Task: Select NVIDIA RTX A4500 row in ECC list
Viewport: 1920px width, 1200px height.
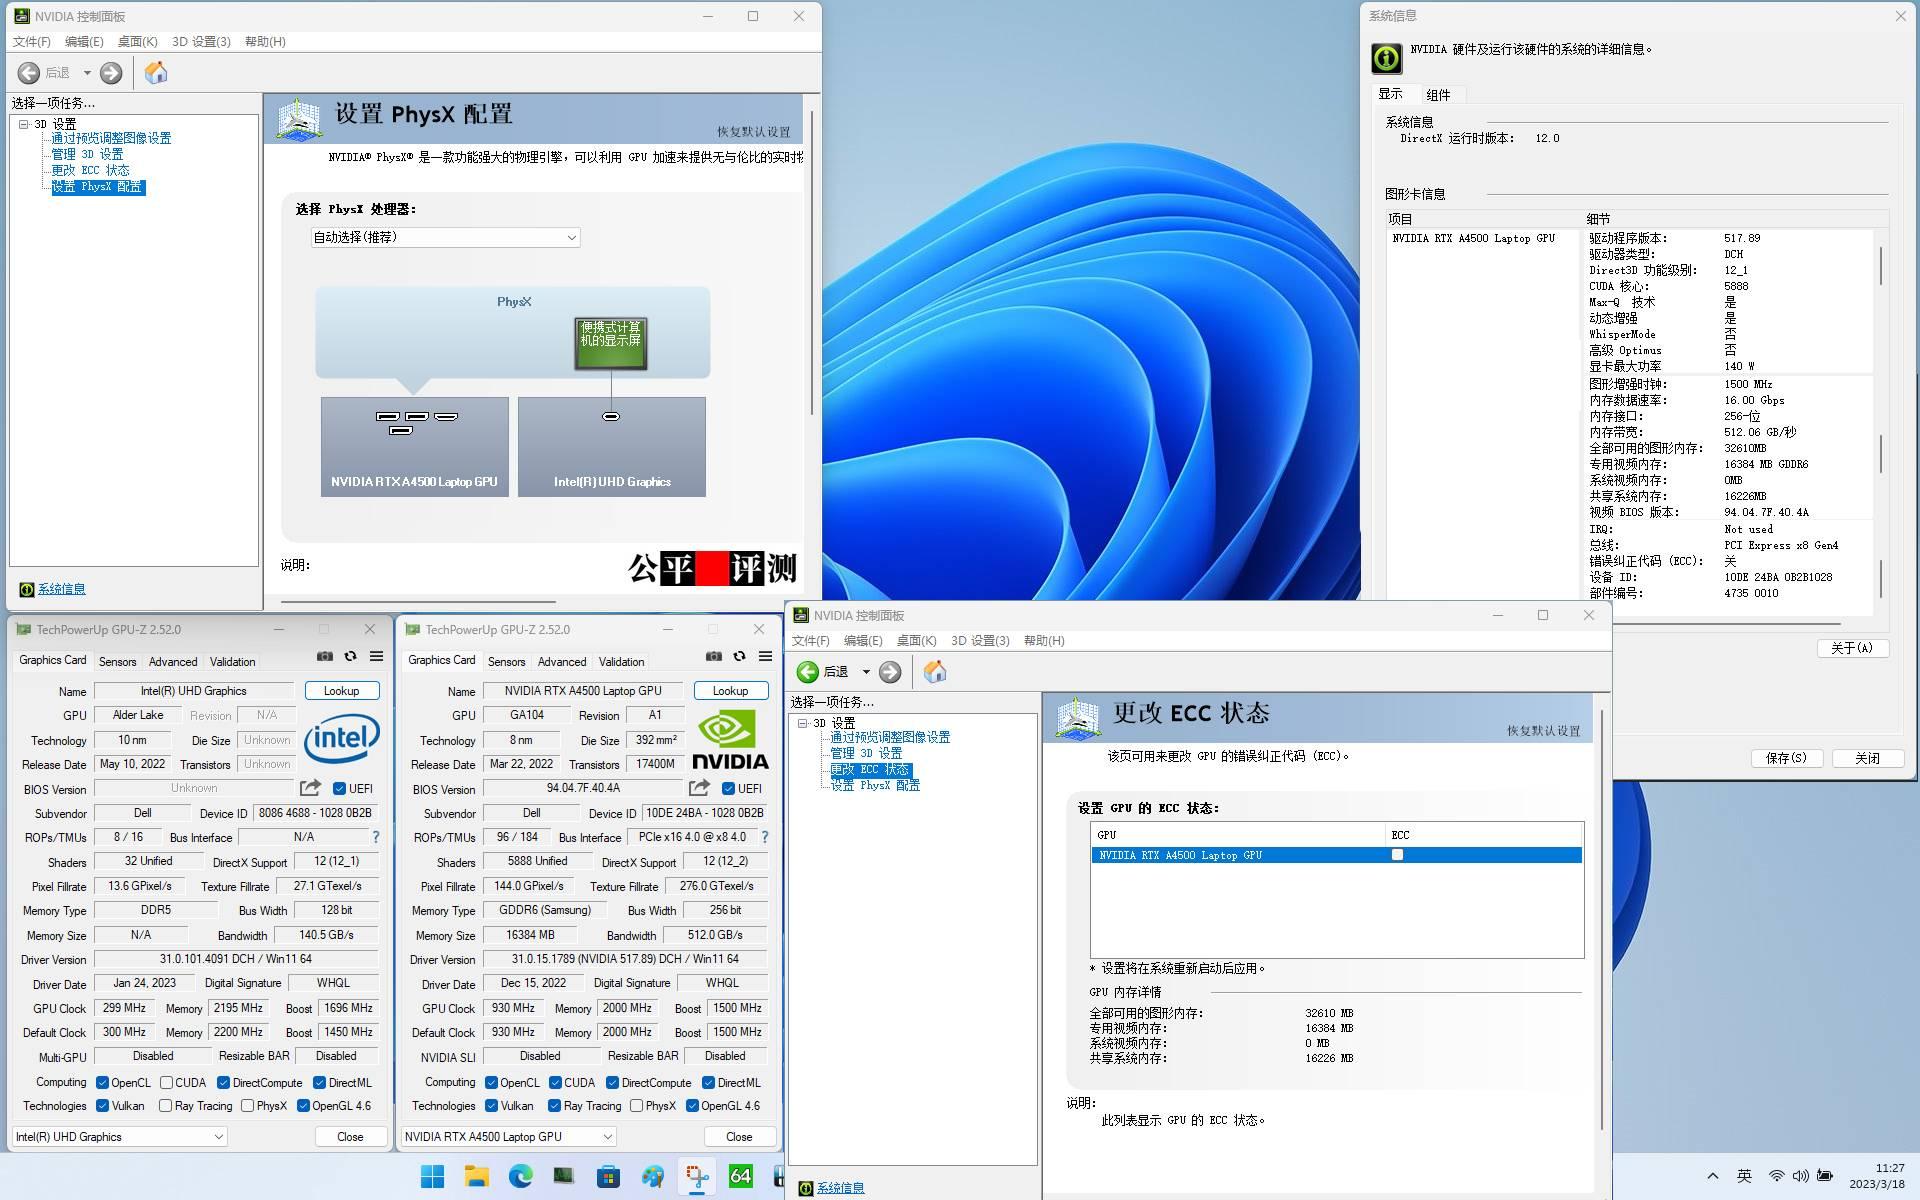Action: (1336, 855)
